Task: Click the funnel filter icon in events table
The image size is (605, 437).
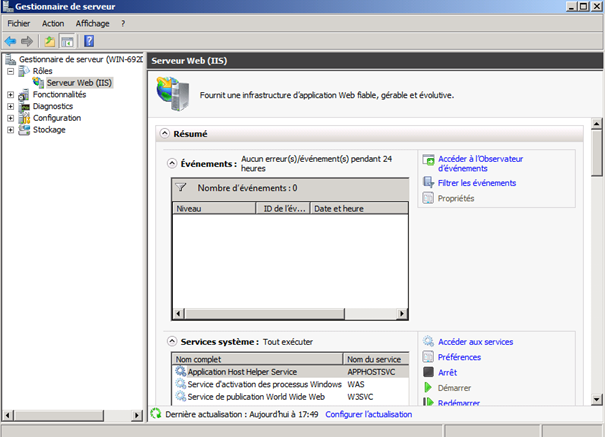Action: point(181,187)
